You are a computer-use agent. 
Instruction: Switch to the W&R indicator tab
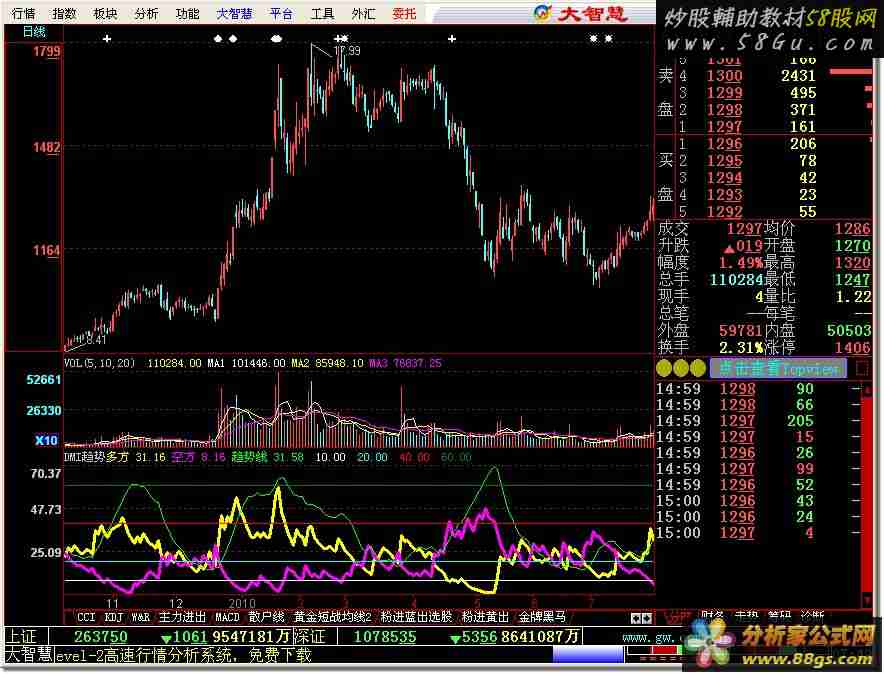pyautogui.click(x=141, y=617)
